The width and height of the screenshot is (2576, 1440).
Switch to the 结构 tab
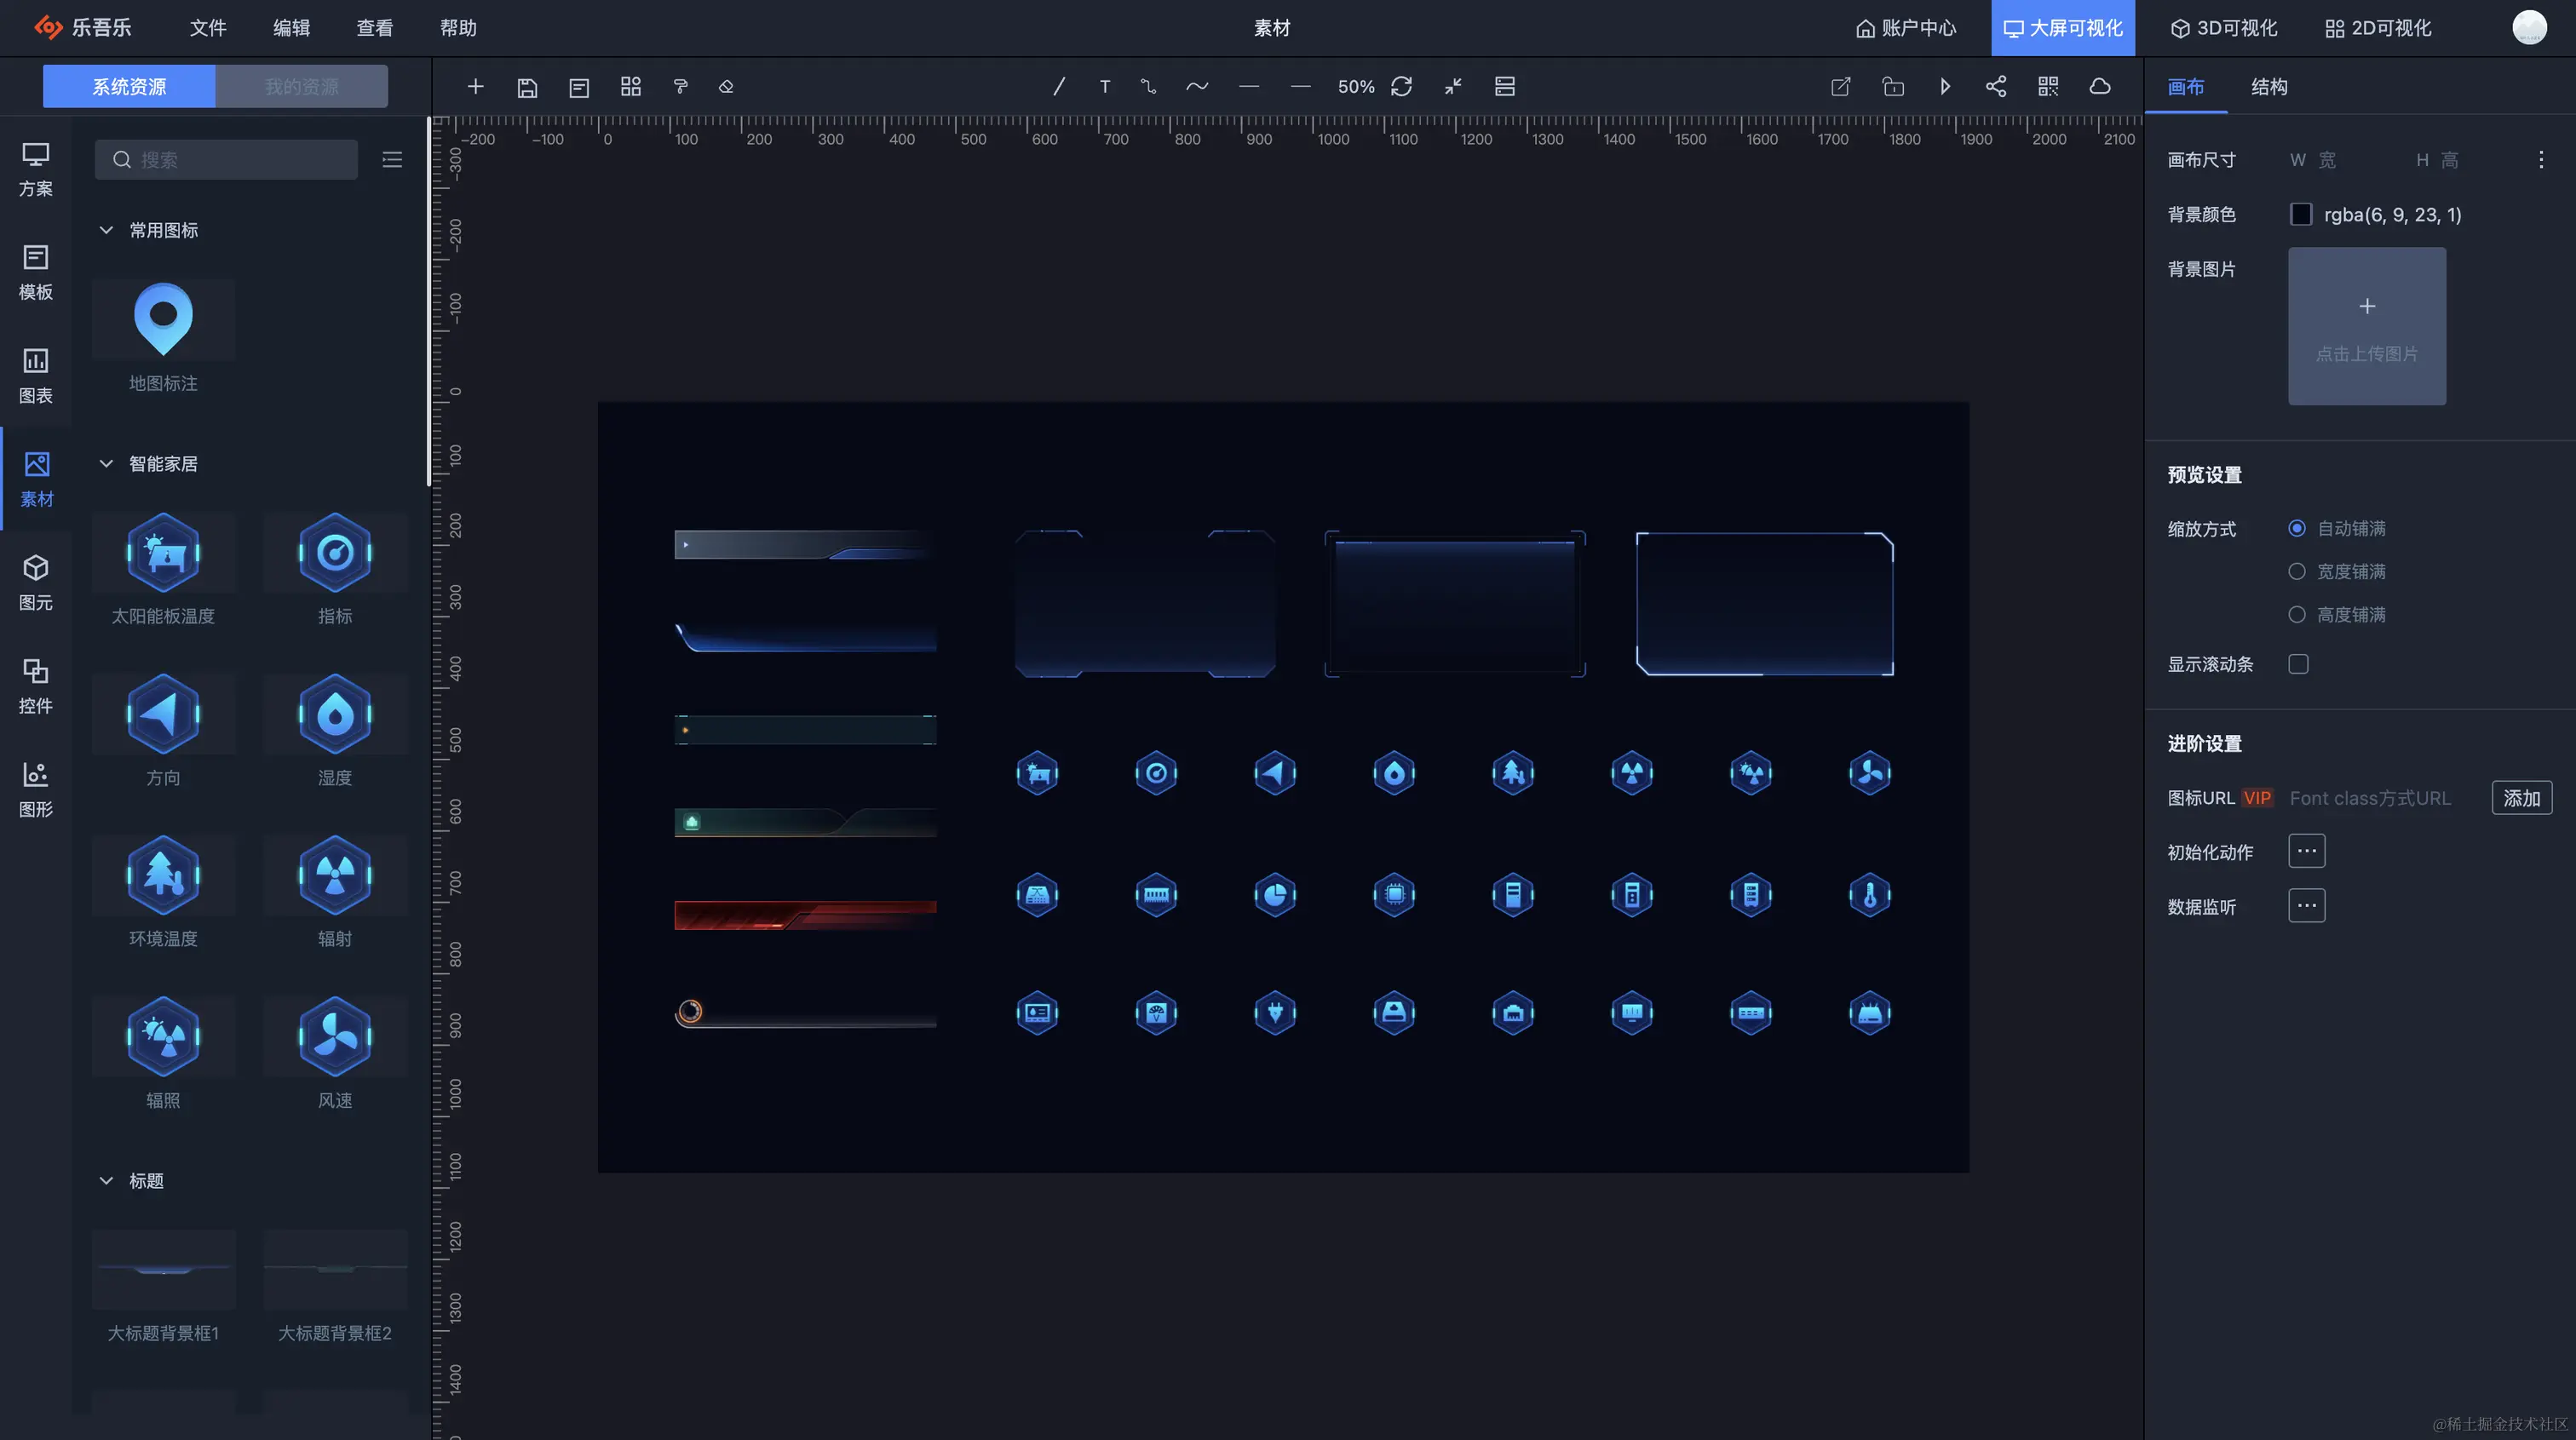(2268, 87)
